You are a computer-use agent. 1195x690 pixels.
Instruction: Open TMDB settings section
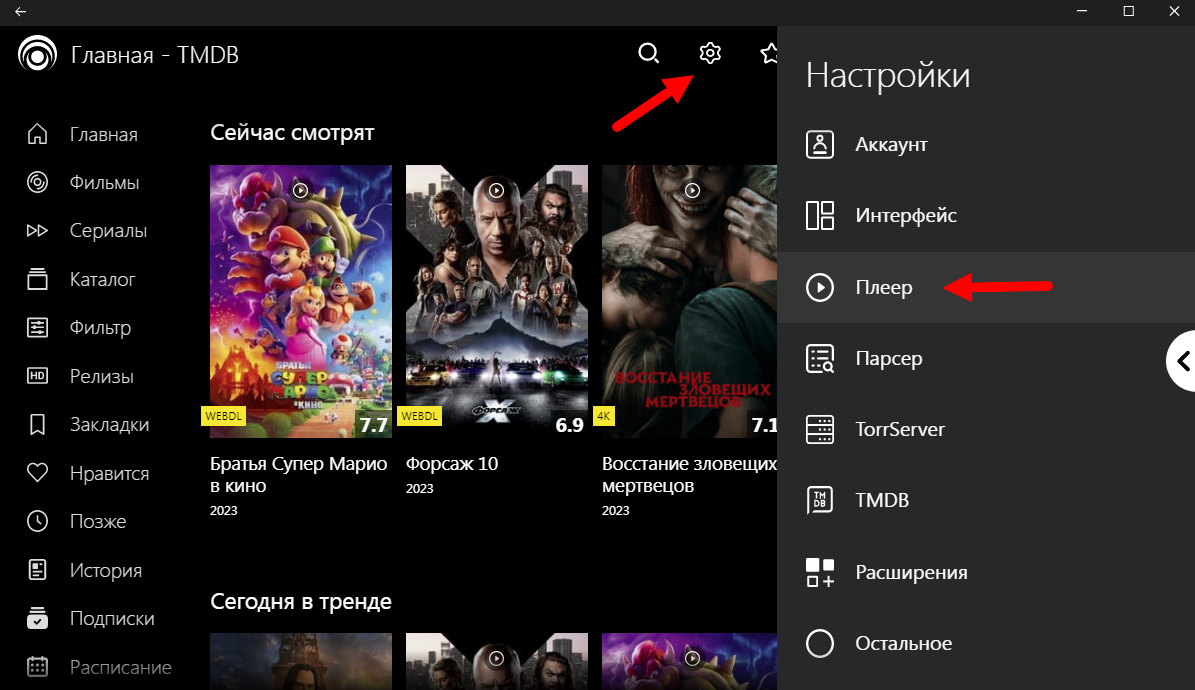(986, 500)
